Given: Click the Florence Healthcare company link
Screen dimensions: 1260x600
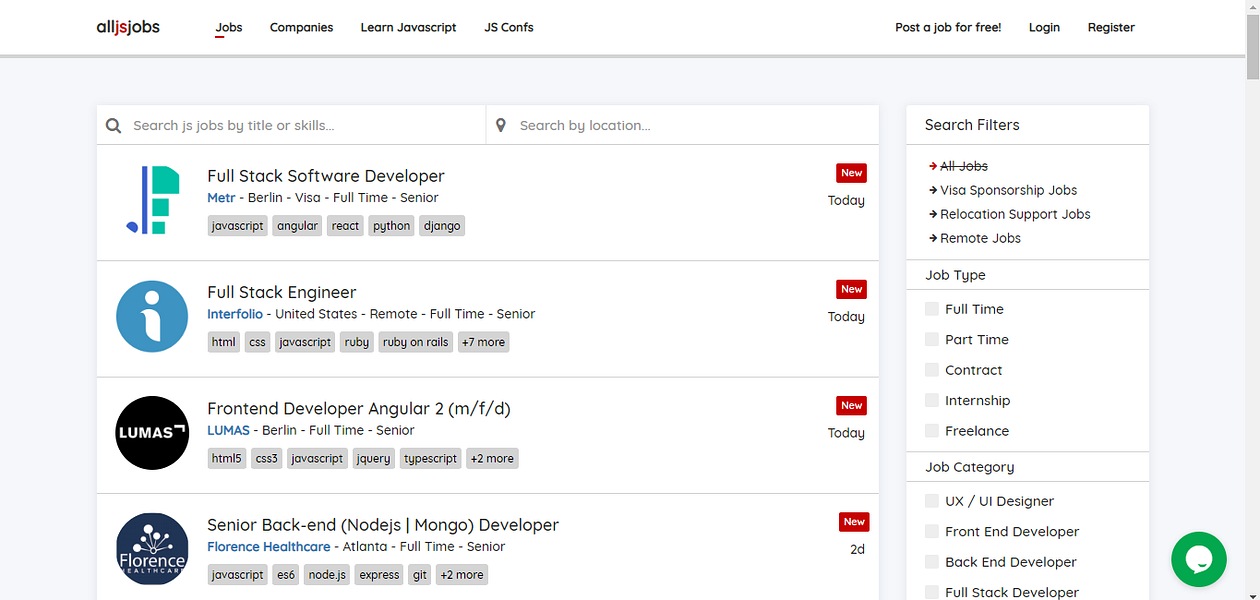Looking at the screenshot, I should tap(268, 547).
